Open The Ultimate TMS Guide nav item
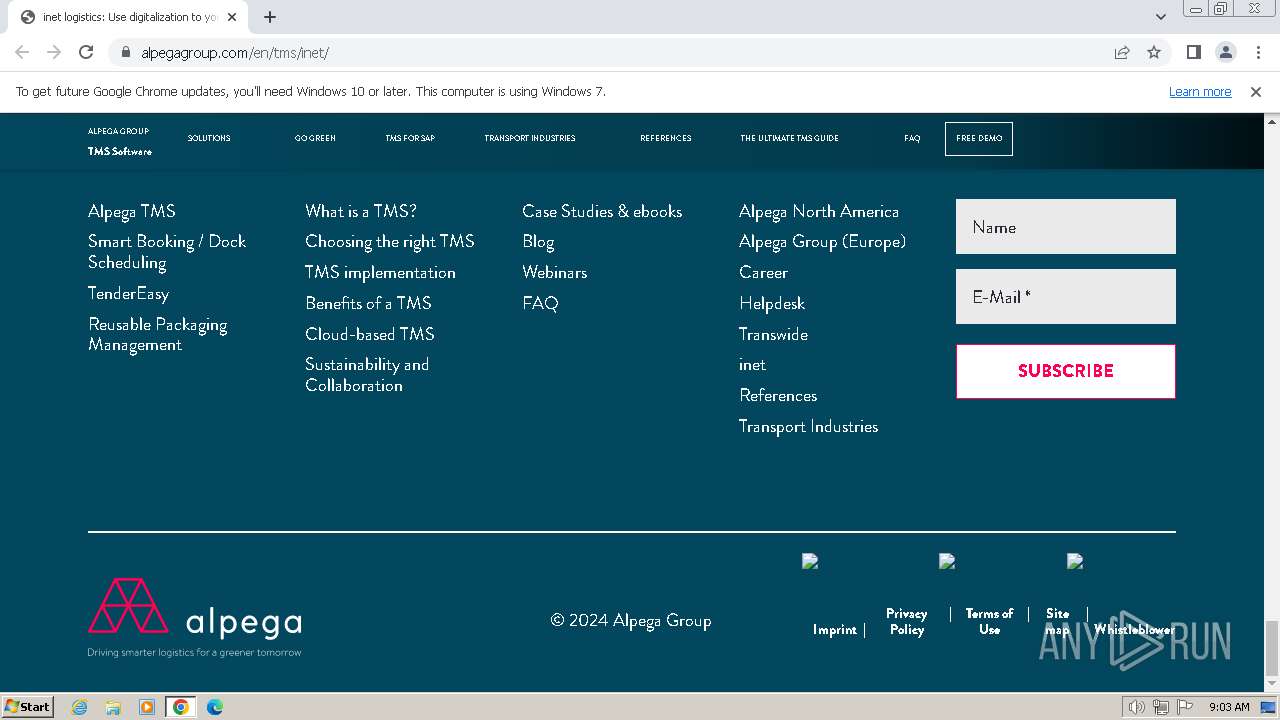 pyautogui.click(x=789, y=138)
